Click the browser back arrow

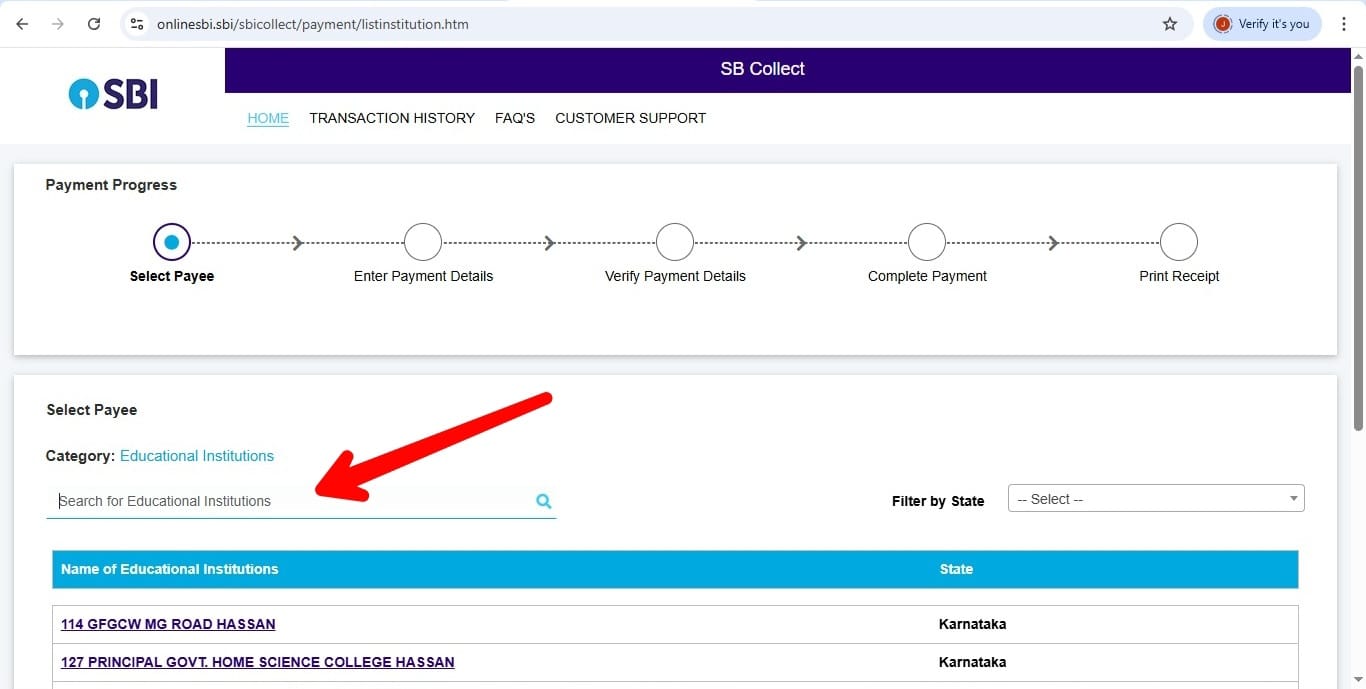pos(22,24)
